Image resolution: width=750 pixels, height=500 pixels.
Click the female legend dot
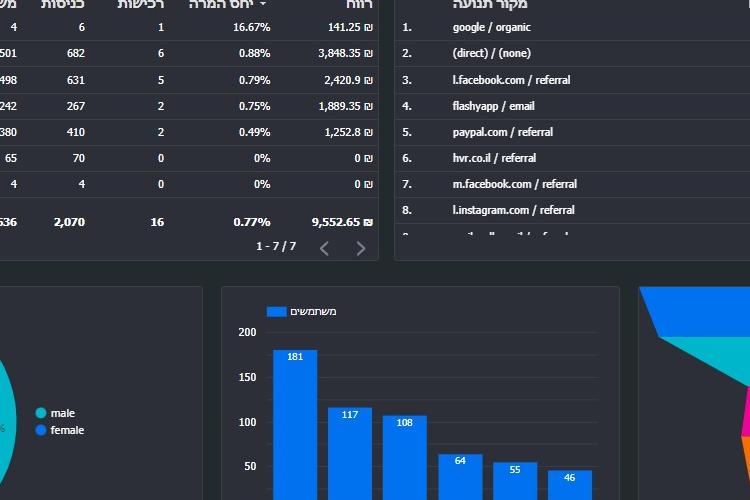pyautogui.click(x=41, y=430)
